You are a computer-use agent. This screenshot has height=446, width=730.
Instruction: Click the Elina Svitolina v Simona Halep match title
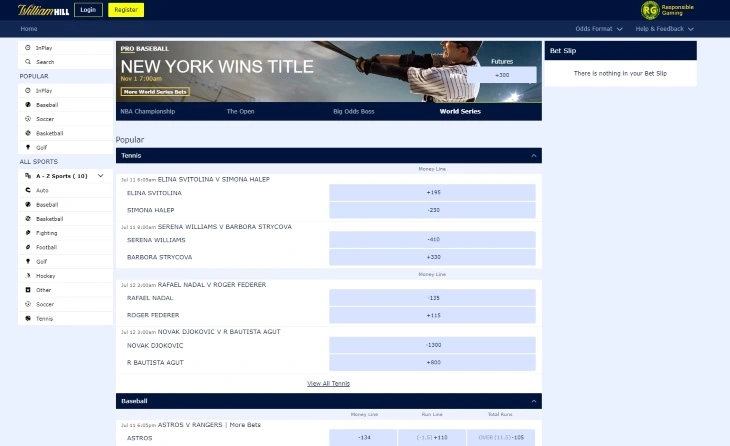pyautogui.click(x=214, y=179)
